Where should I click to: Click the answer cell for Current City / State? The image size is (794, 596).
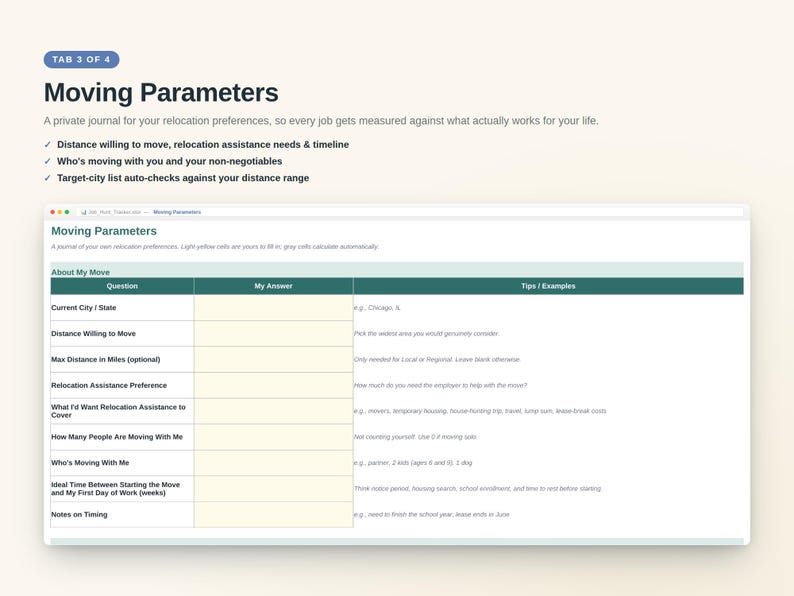coord(273,308)
